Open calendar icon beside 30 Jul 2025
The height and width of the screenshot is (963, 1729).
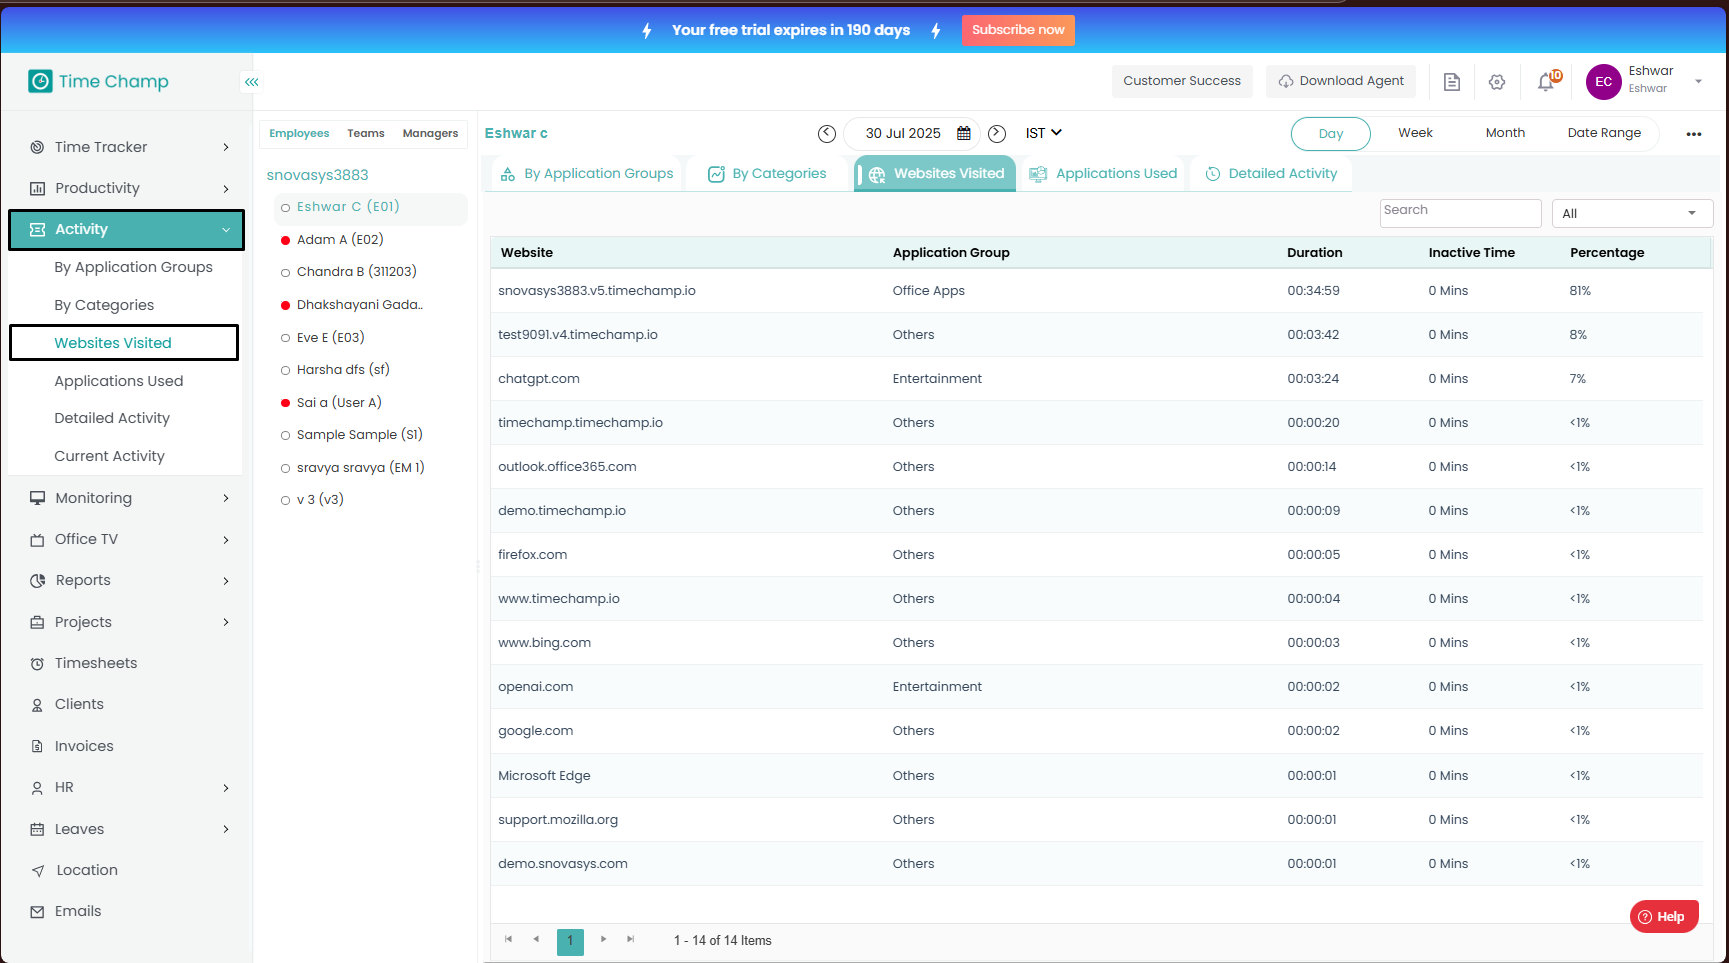(964, 133)
